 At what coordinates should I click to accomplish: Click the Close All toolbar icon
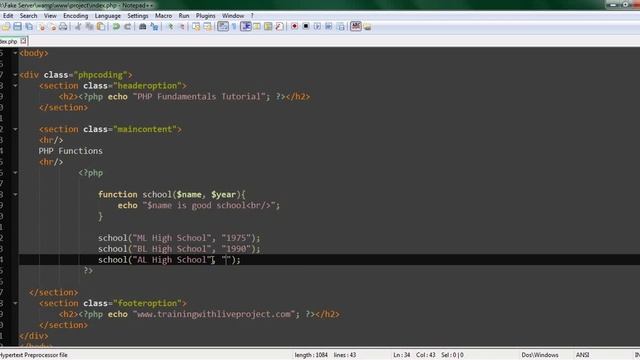(52, 27)
